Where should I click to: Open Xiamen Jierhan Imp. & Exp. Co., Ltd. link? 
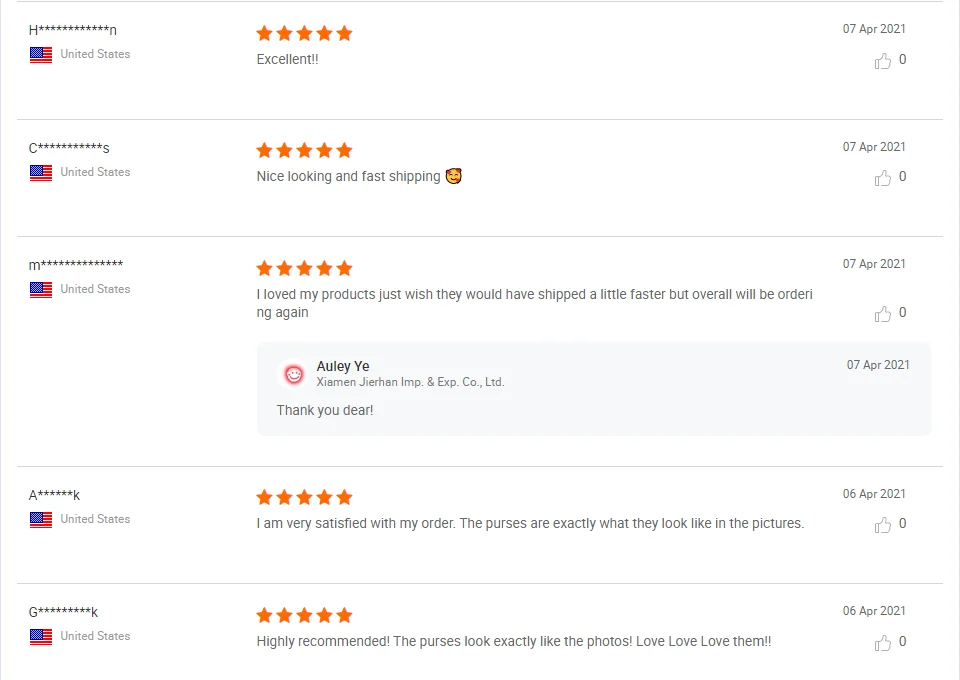(x=410, y=382)
